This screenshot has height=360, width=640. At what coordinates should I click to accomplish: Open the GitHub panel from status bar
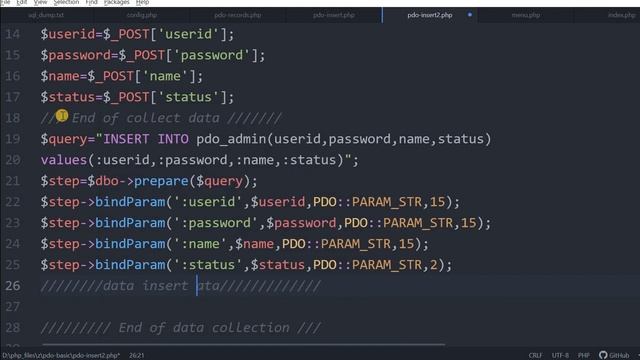pyautogui.click(x=614, y=355)
